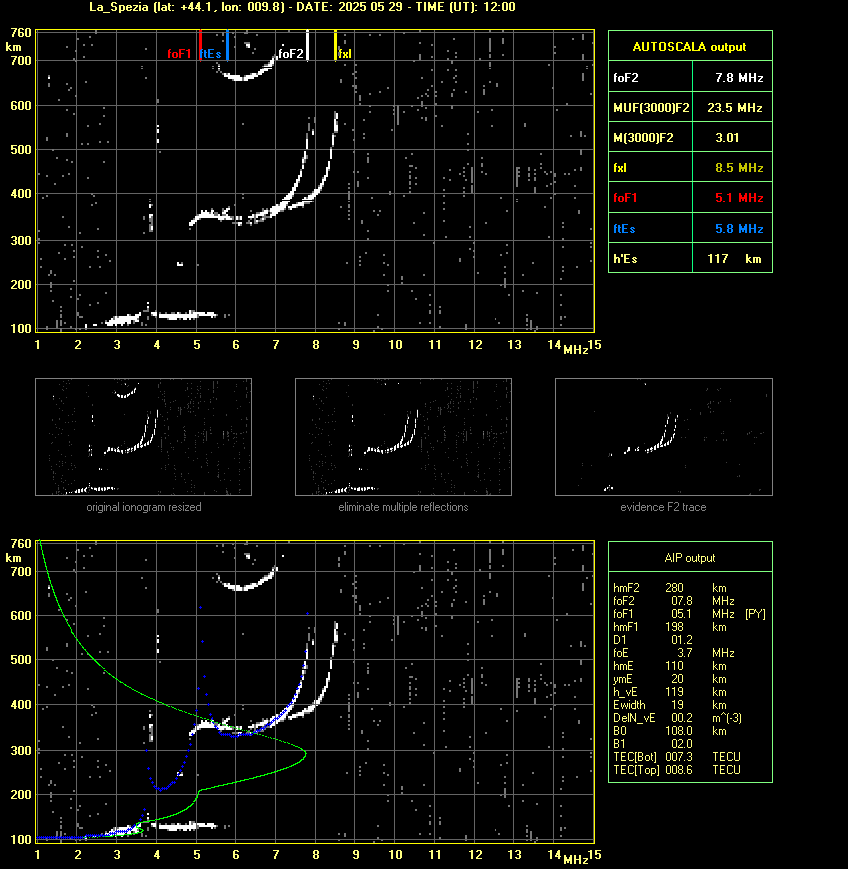The width and height of the screenshot is (848, 869).
Task: Click the h'Es 117 km value
Action: (734, 259)
